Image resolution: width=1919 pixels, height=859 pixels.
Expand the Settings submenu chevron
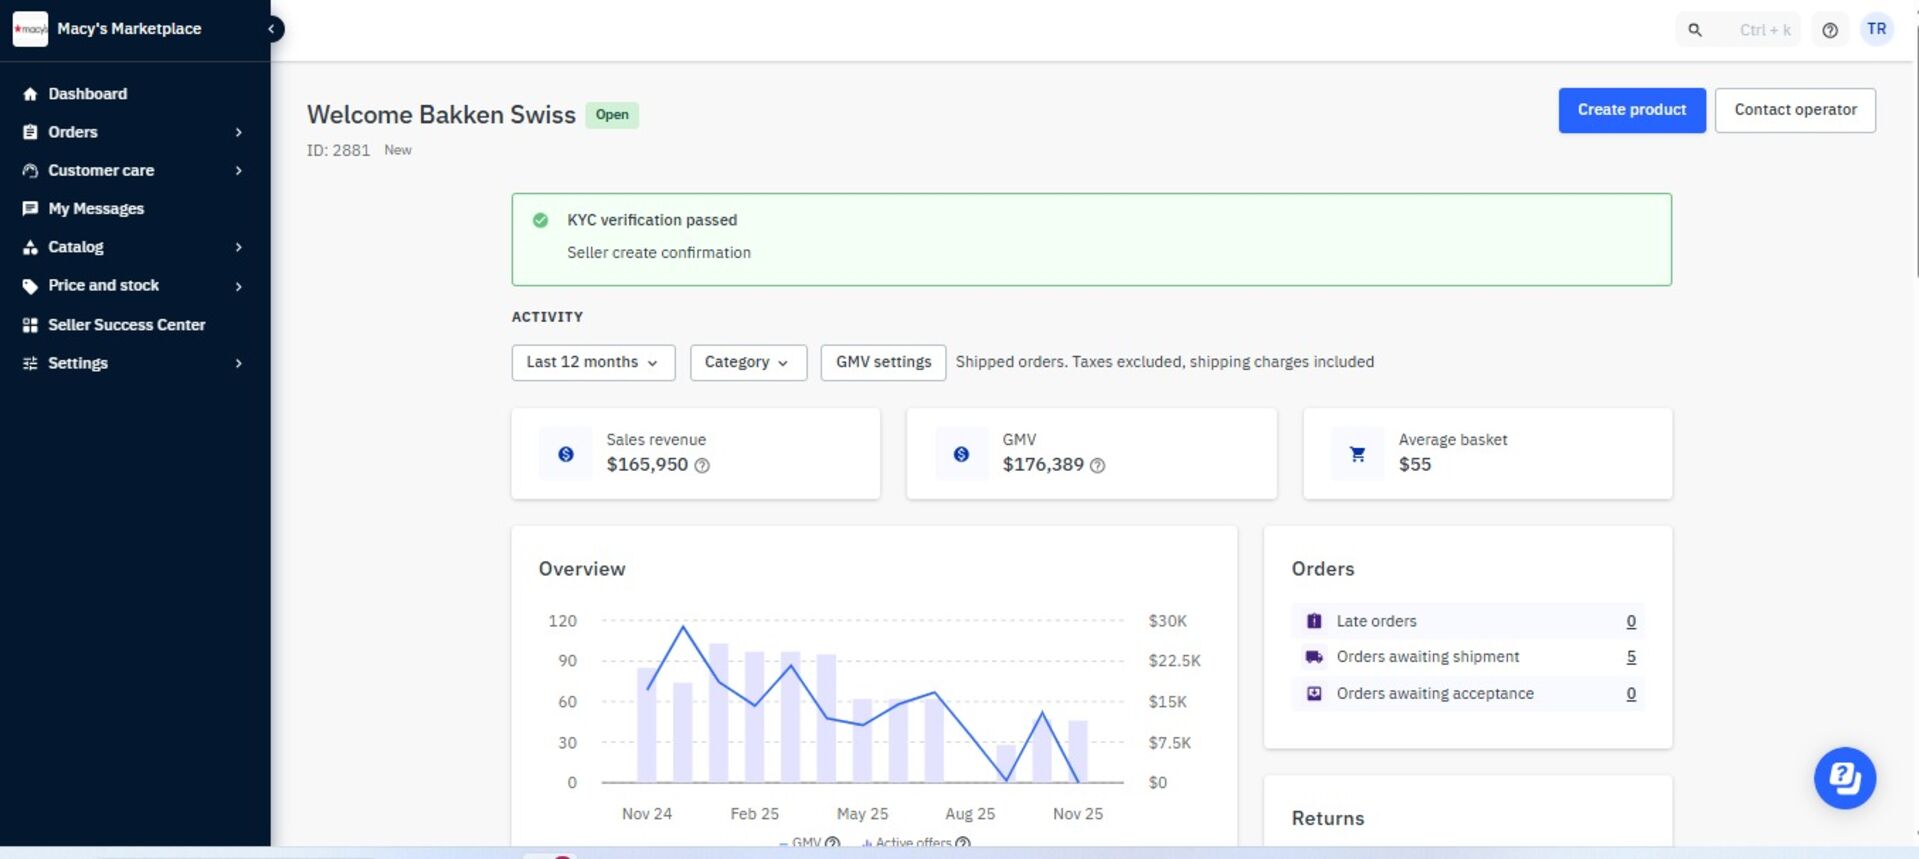click(238, 363)
